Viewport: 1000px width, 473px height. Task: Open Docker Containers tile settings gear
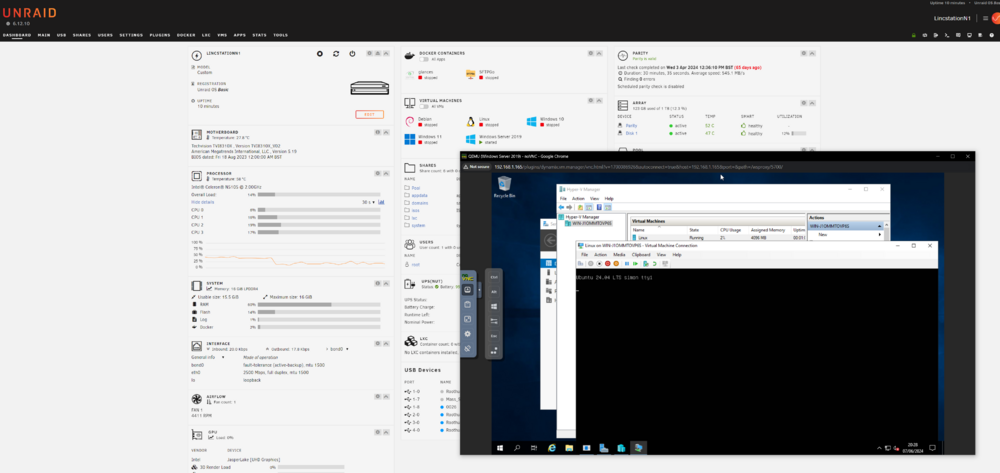(x=591, y=53)
